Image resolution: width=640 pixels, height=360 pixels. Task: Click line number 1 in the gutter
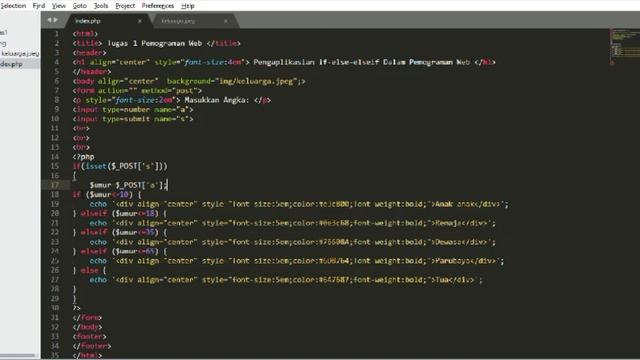(57, 34)
